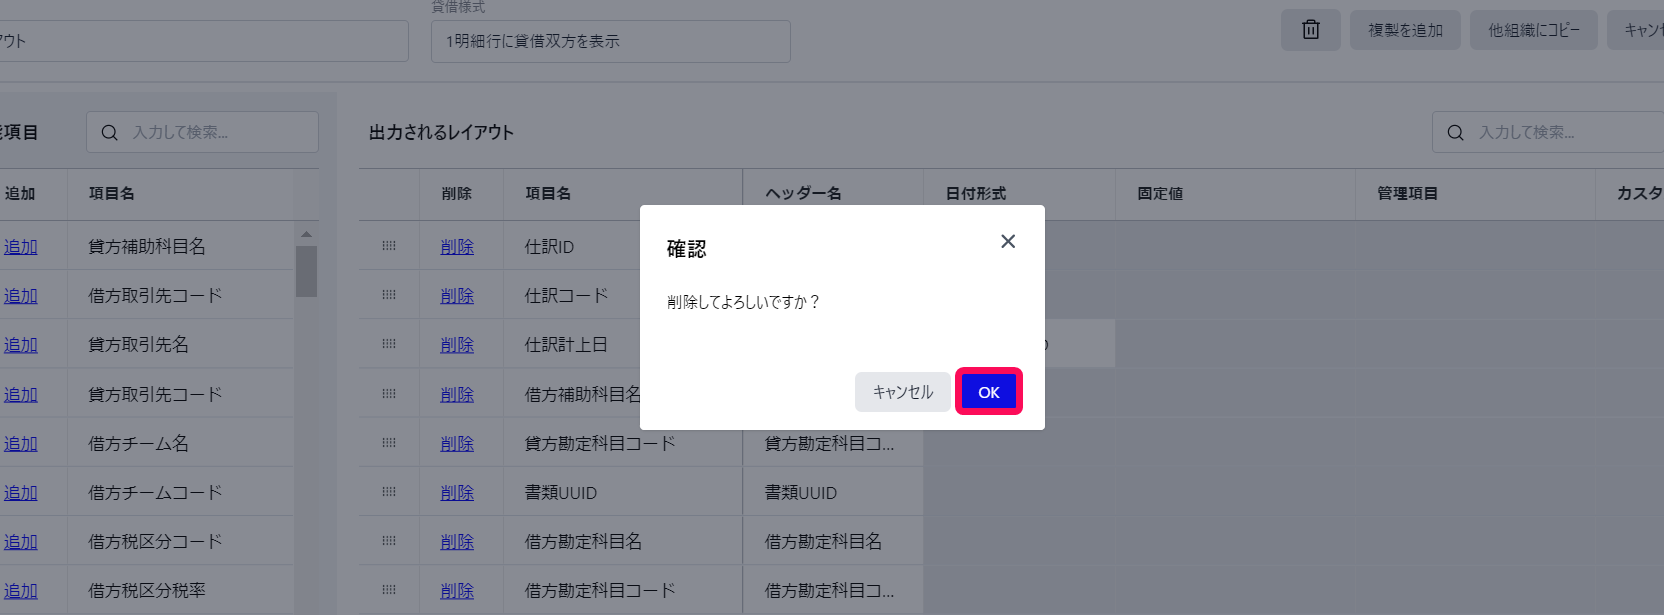This screenshot has height=615, width=1664.
Task: Confirm deletion with the OK button
Action: point(989,392)
